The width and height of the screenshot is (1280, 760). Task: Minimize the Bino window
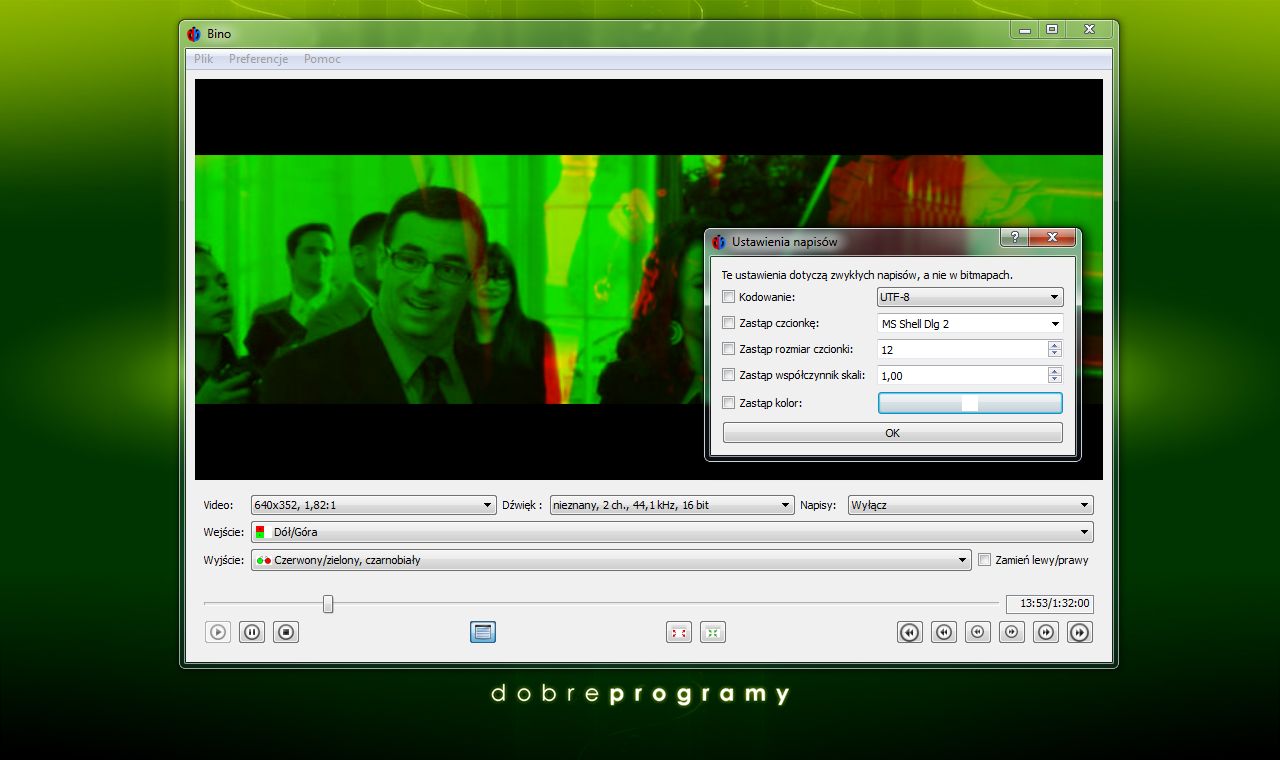pyautogui.click(x=1024, y=29)
